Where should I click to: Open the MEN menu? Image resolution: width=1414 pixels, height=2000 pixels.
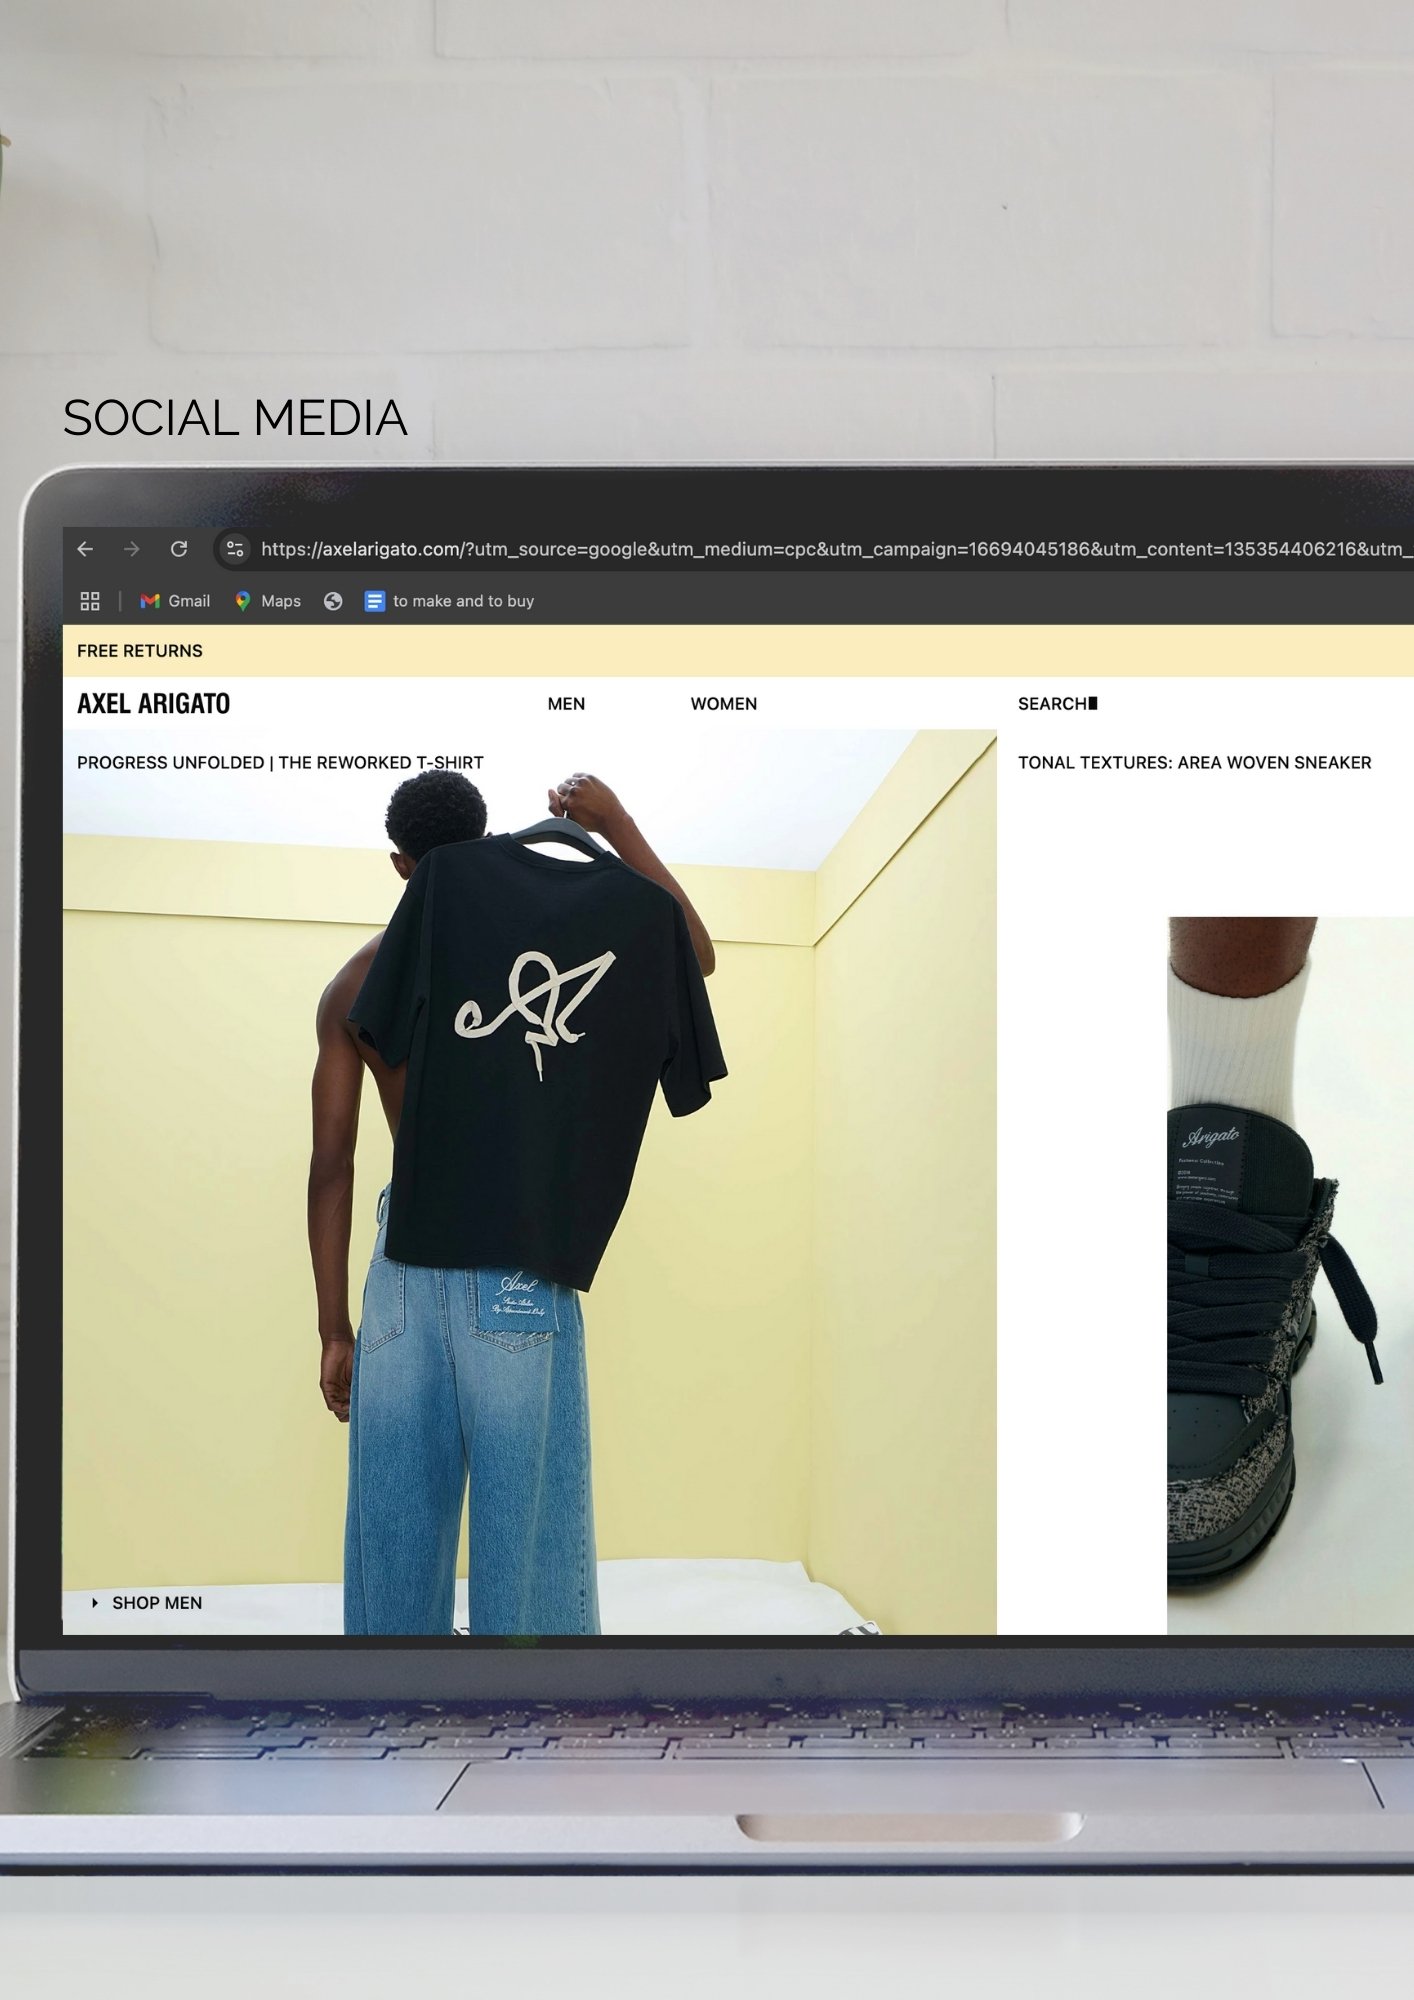pyautogui.click(x=566, y=704)
